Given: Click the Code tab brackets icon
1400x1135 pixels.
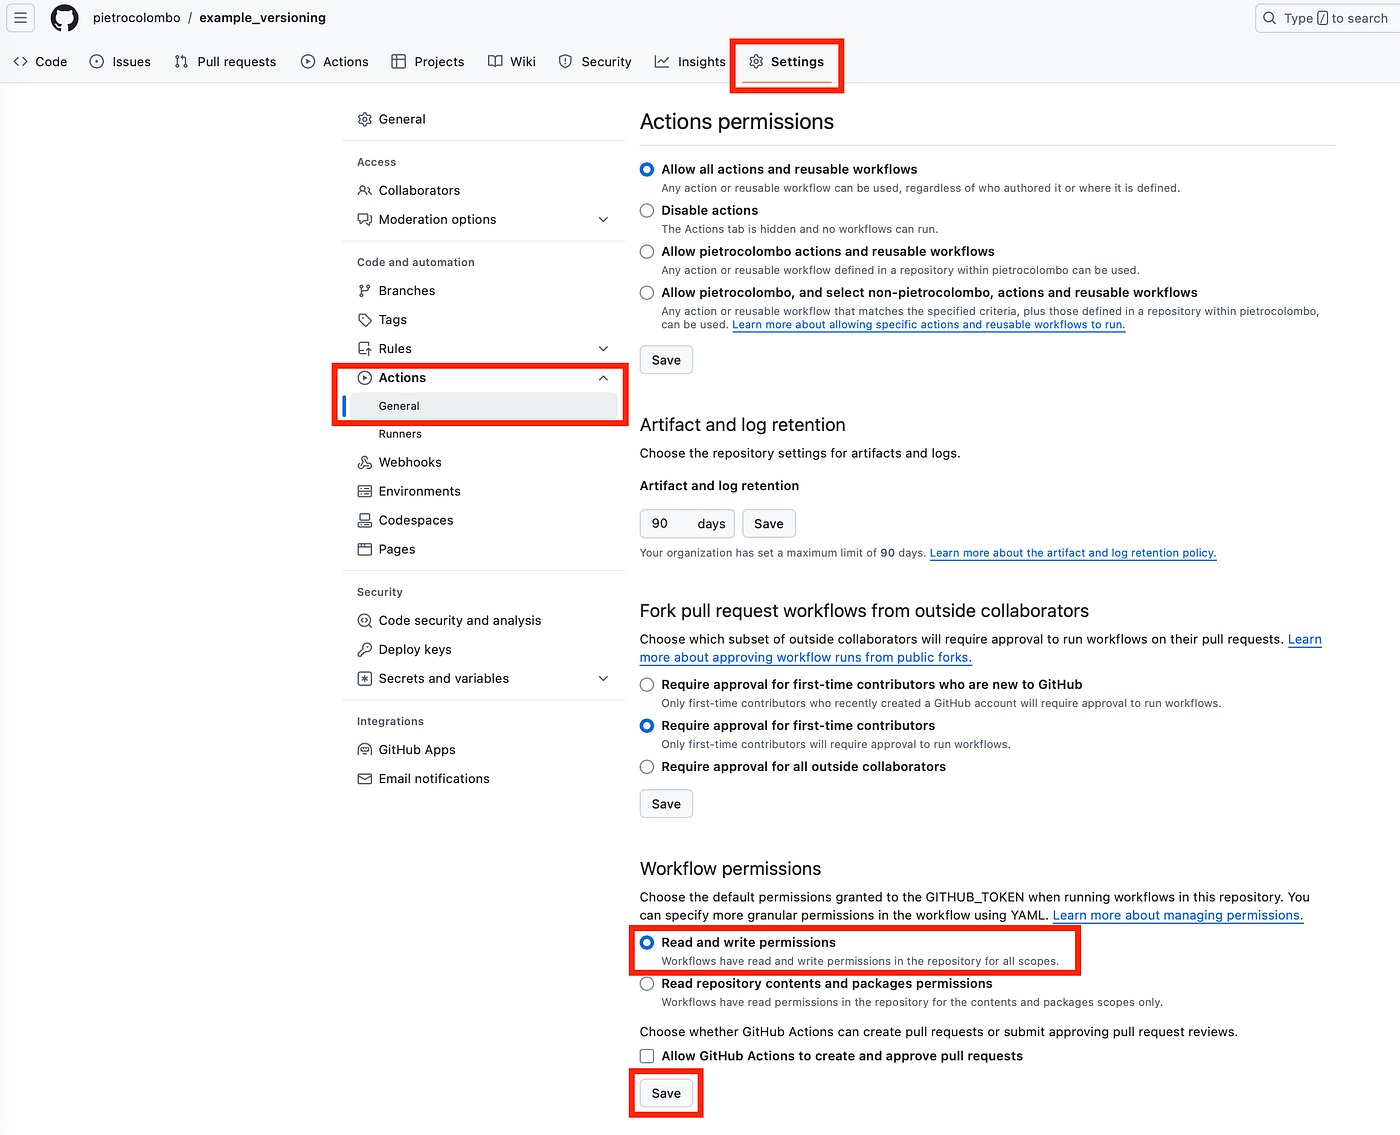Looking at the screenshot, I should point(20,62).
